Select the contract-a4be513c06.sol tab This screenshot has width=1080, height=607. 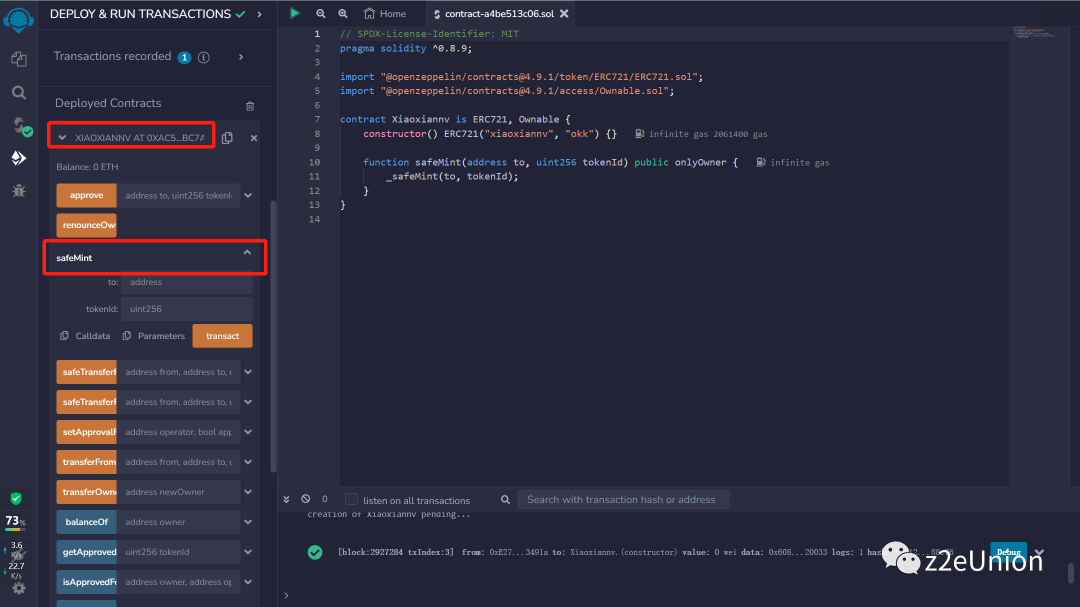pos(499,14)
